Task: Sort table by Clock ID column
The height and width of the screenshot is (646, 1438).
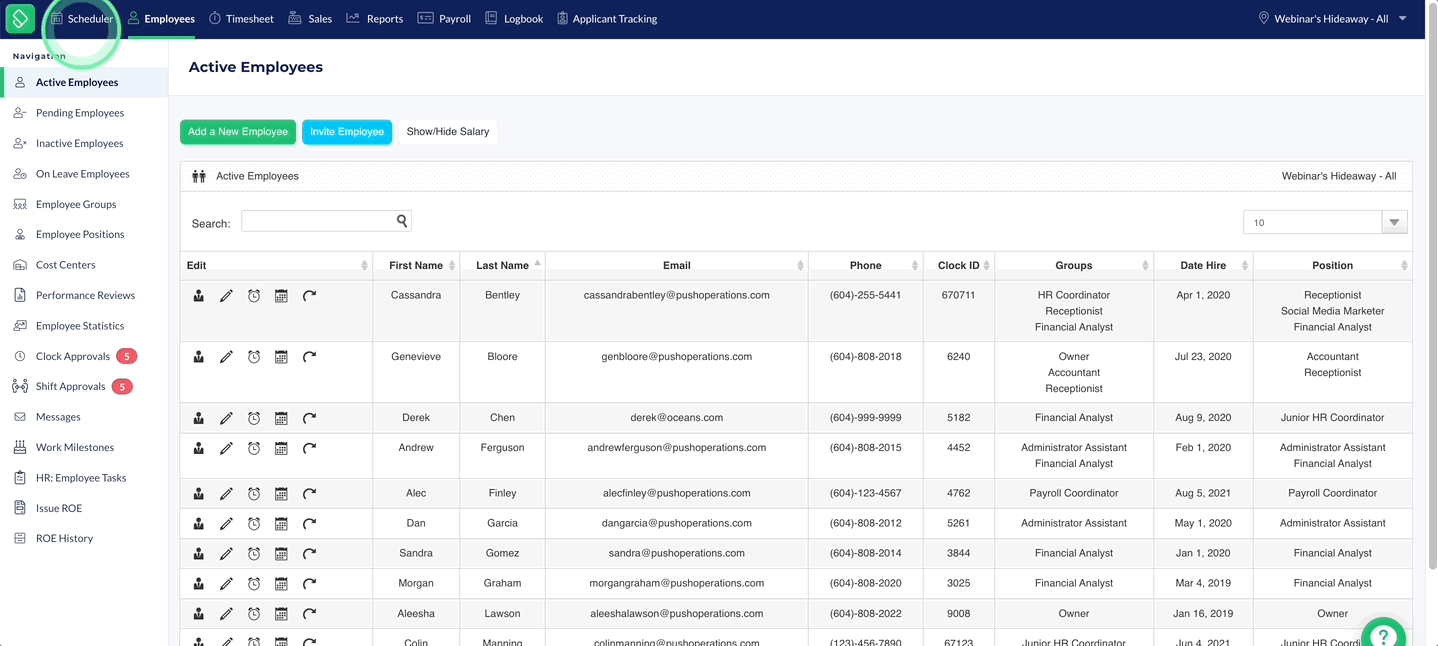Action: tap(959, 265)
